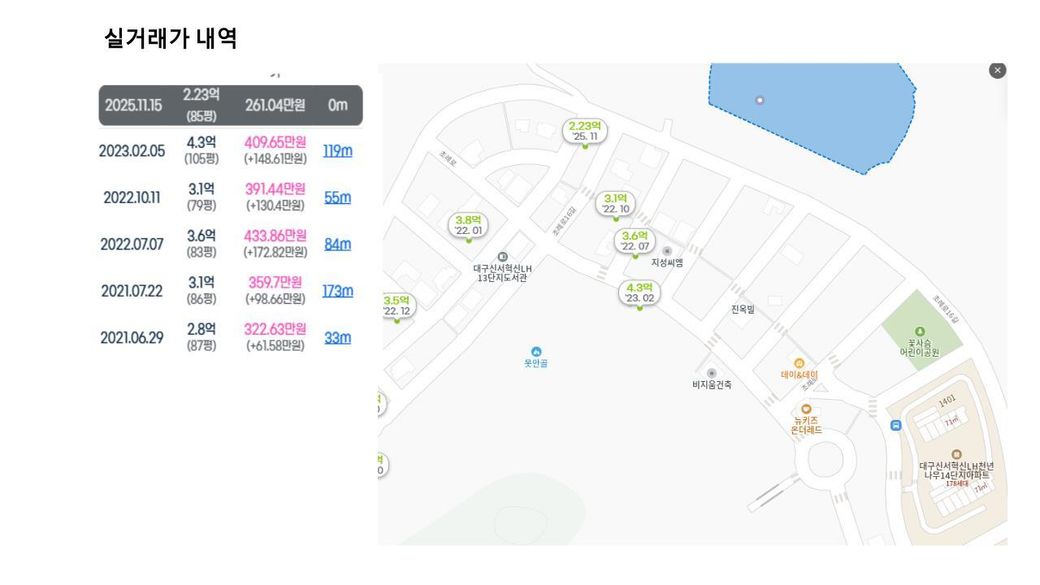Select the 4.3억 '23.02 map marker
This screenshot has height=585, width=1040.
(x=640, y=292)
